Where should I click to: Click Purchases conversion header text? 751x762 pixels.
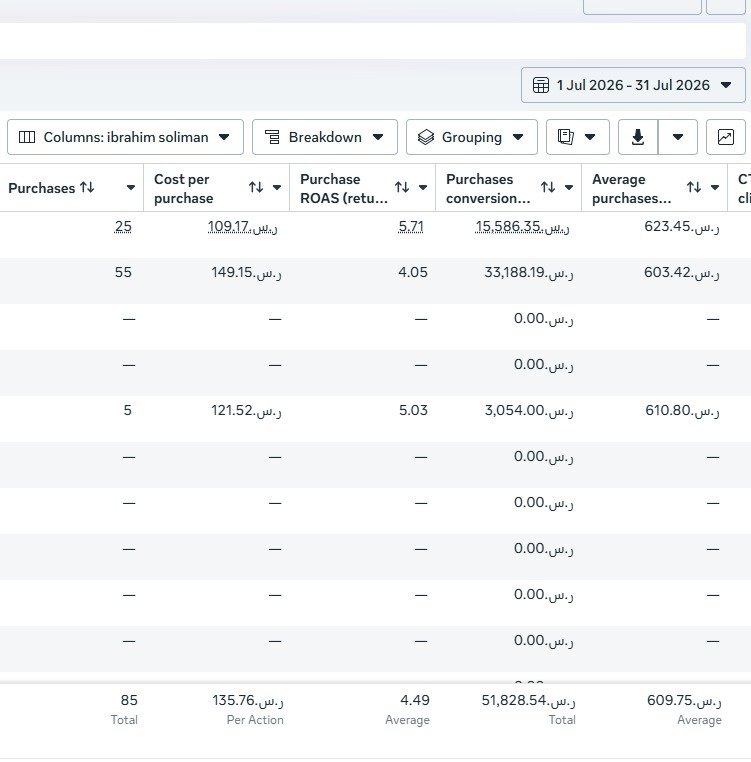pos(488,189)
